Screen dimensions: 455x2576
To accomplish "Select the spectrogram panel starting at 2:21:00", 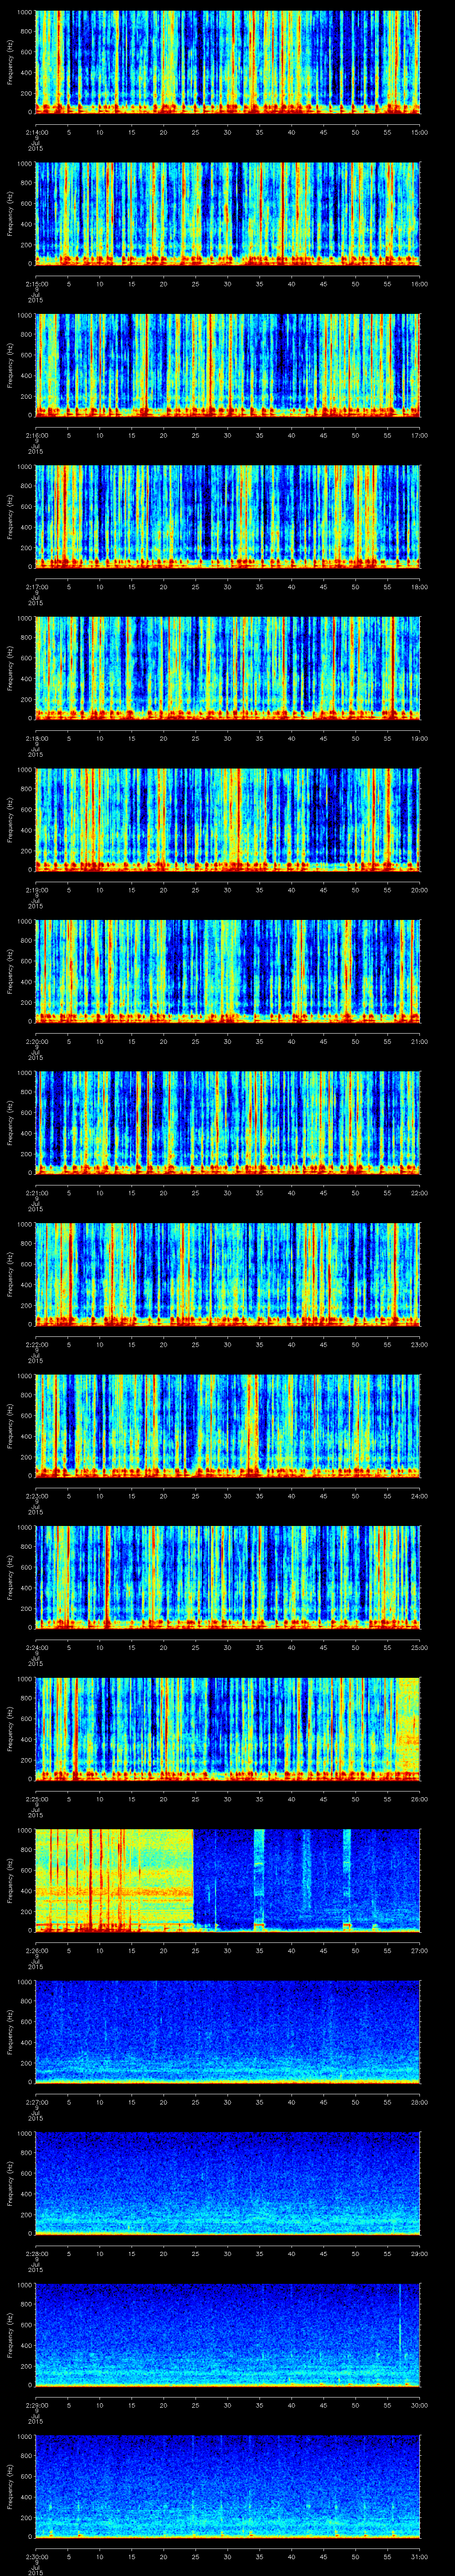I will point(227,1122).
